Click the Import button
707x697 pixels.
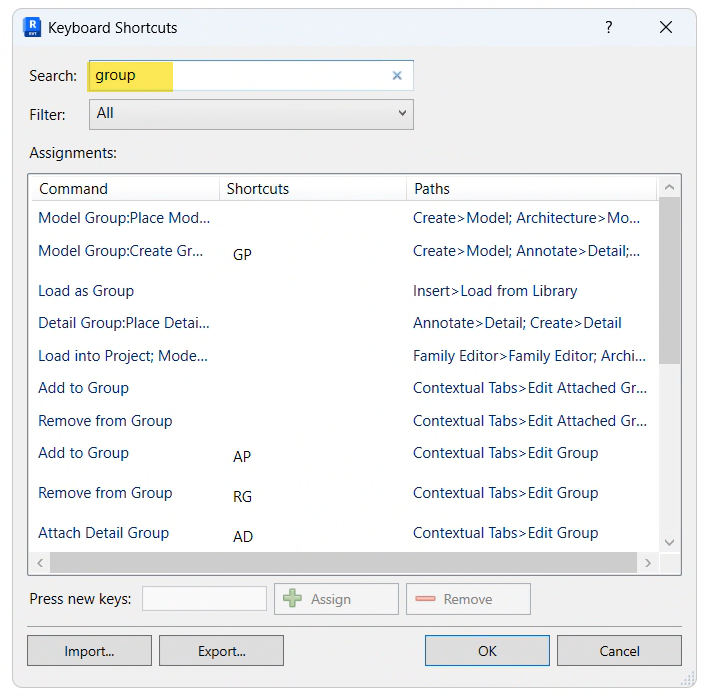[89, 651]
